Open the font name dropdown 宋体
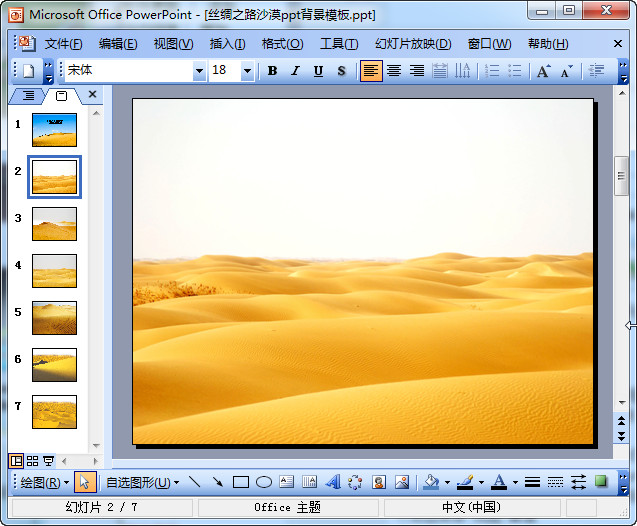 tap(199, 71)
